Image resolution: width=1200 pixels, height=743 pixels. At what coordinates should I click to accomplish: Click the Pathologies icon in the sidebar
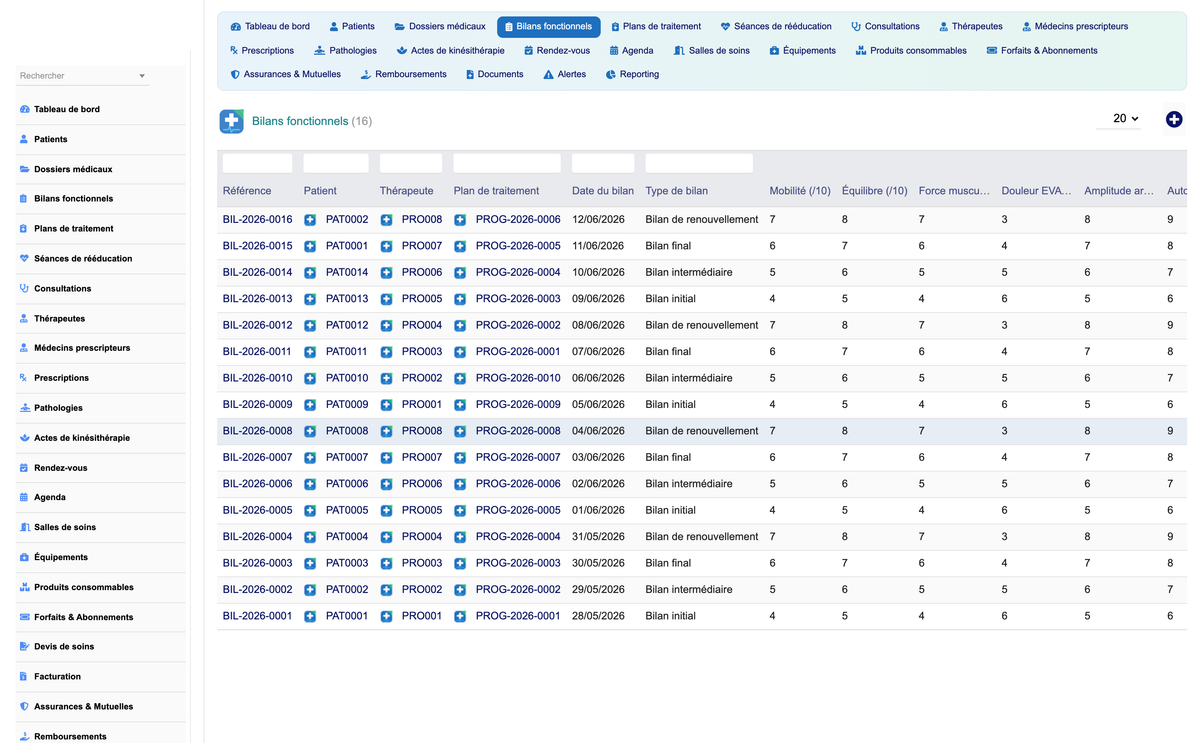coord(24,408)
